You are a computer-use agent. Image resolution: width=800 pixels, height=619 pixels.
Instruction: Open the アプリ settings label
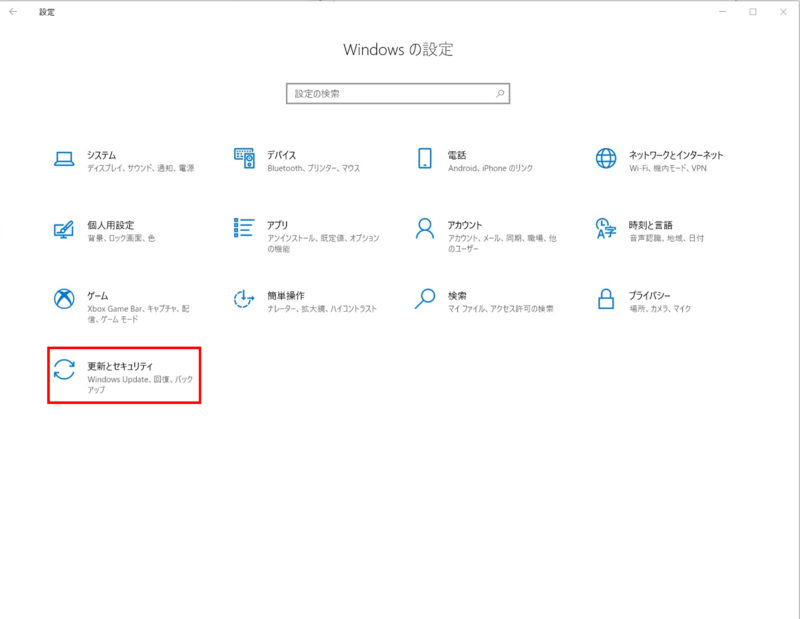[278, 225]
